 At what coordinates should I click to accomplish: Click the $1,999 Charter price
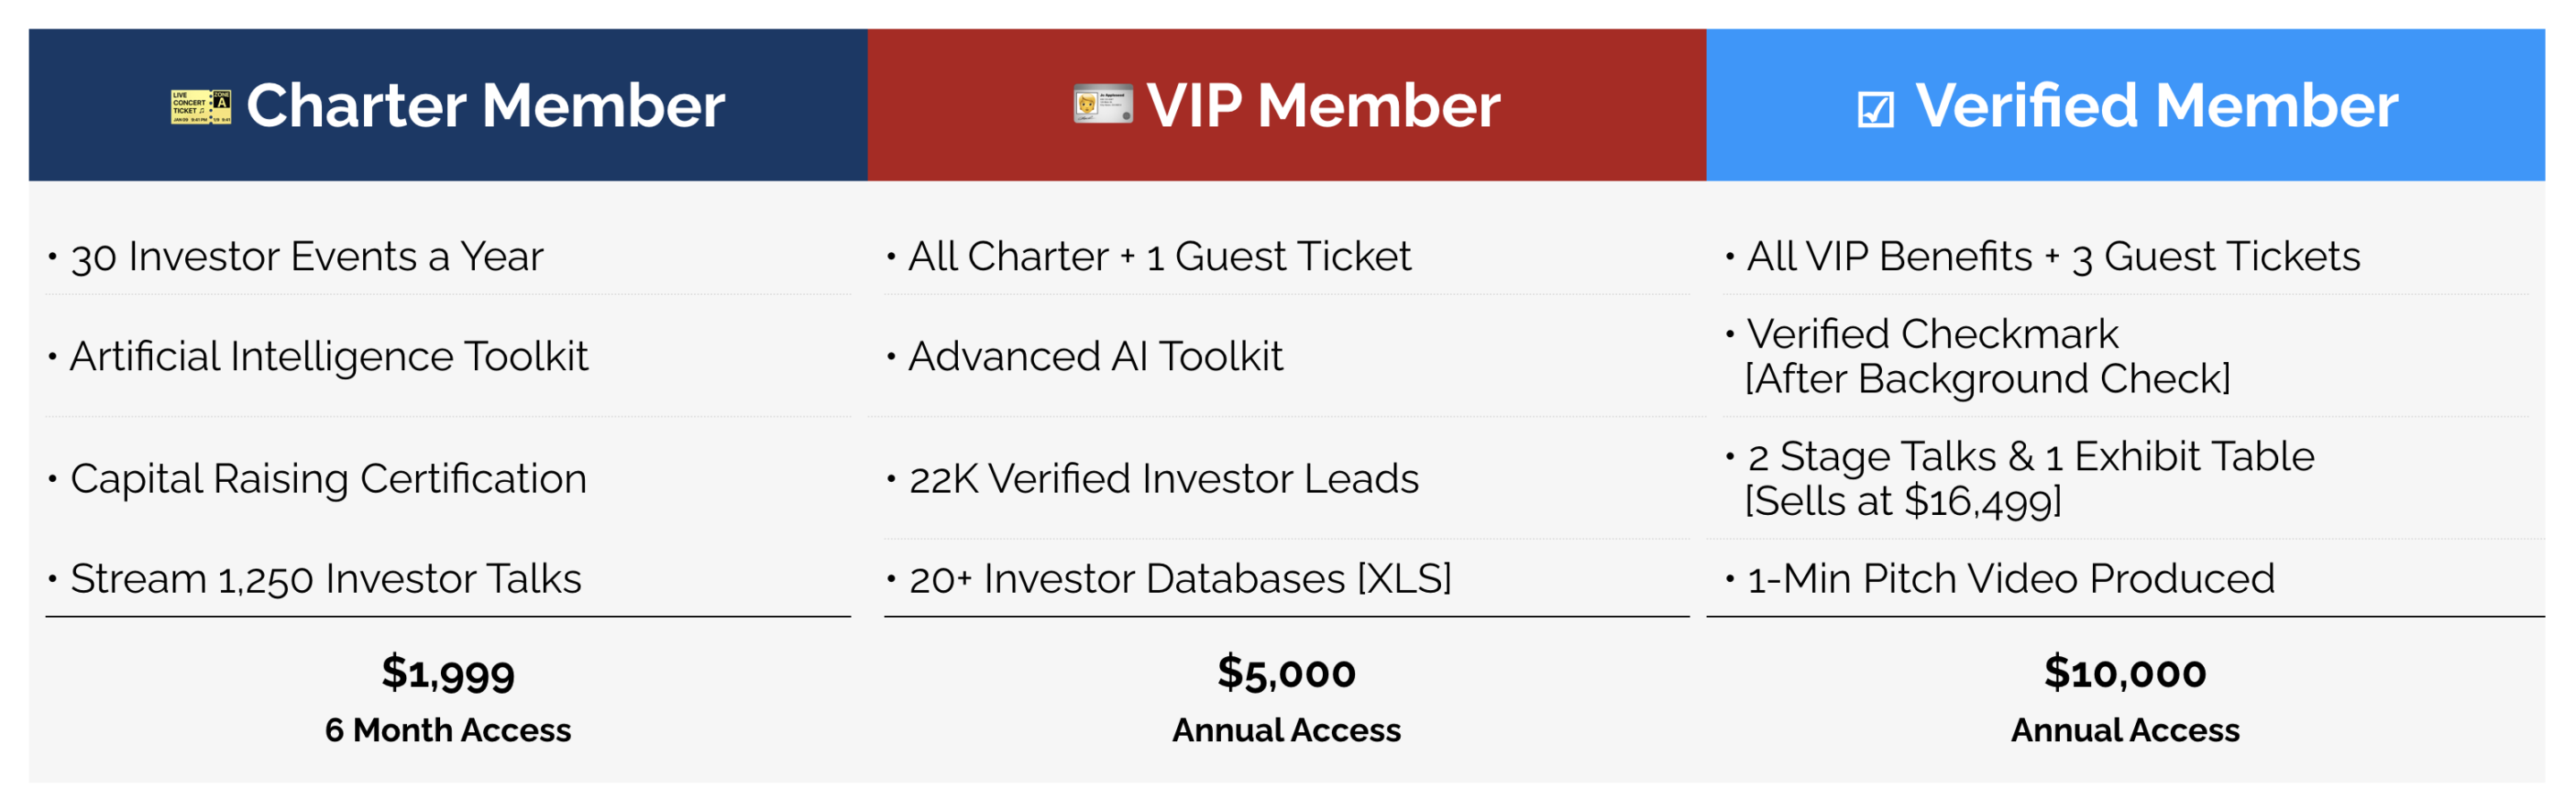[x=448, y=673]
